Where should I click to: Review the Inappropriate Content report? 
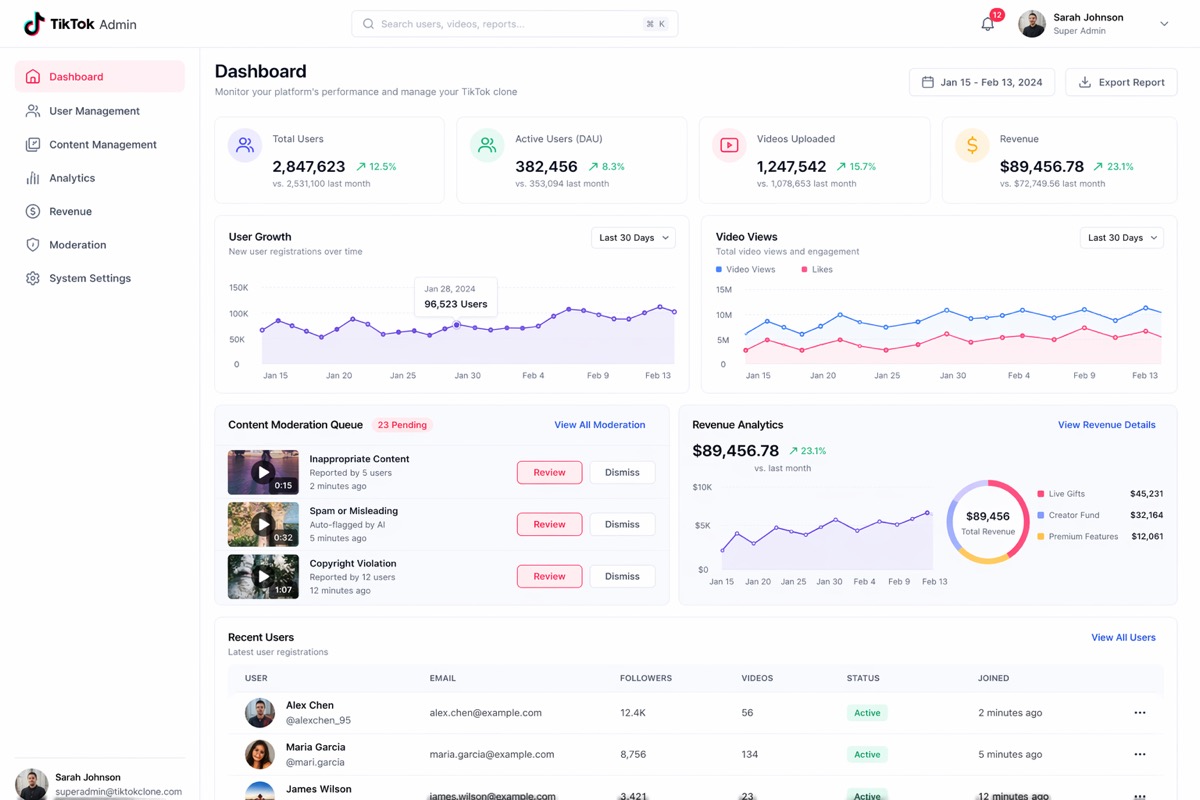549,472
